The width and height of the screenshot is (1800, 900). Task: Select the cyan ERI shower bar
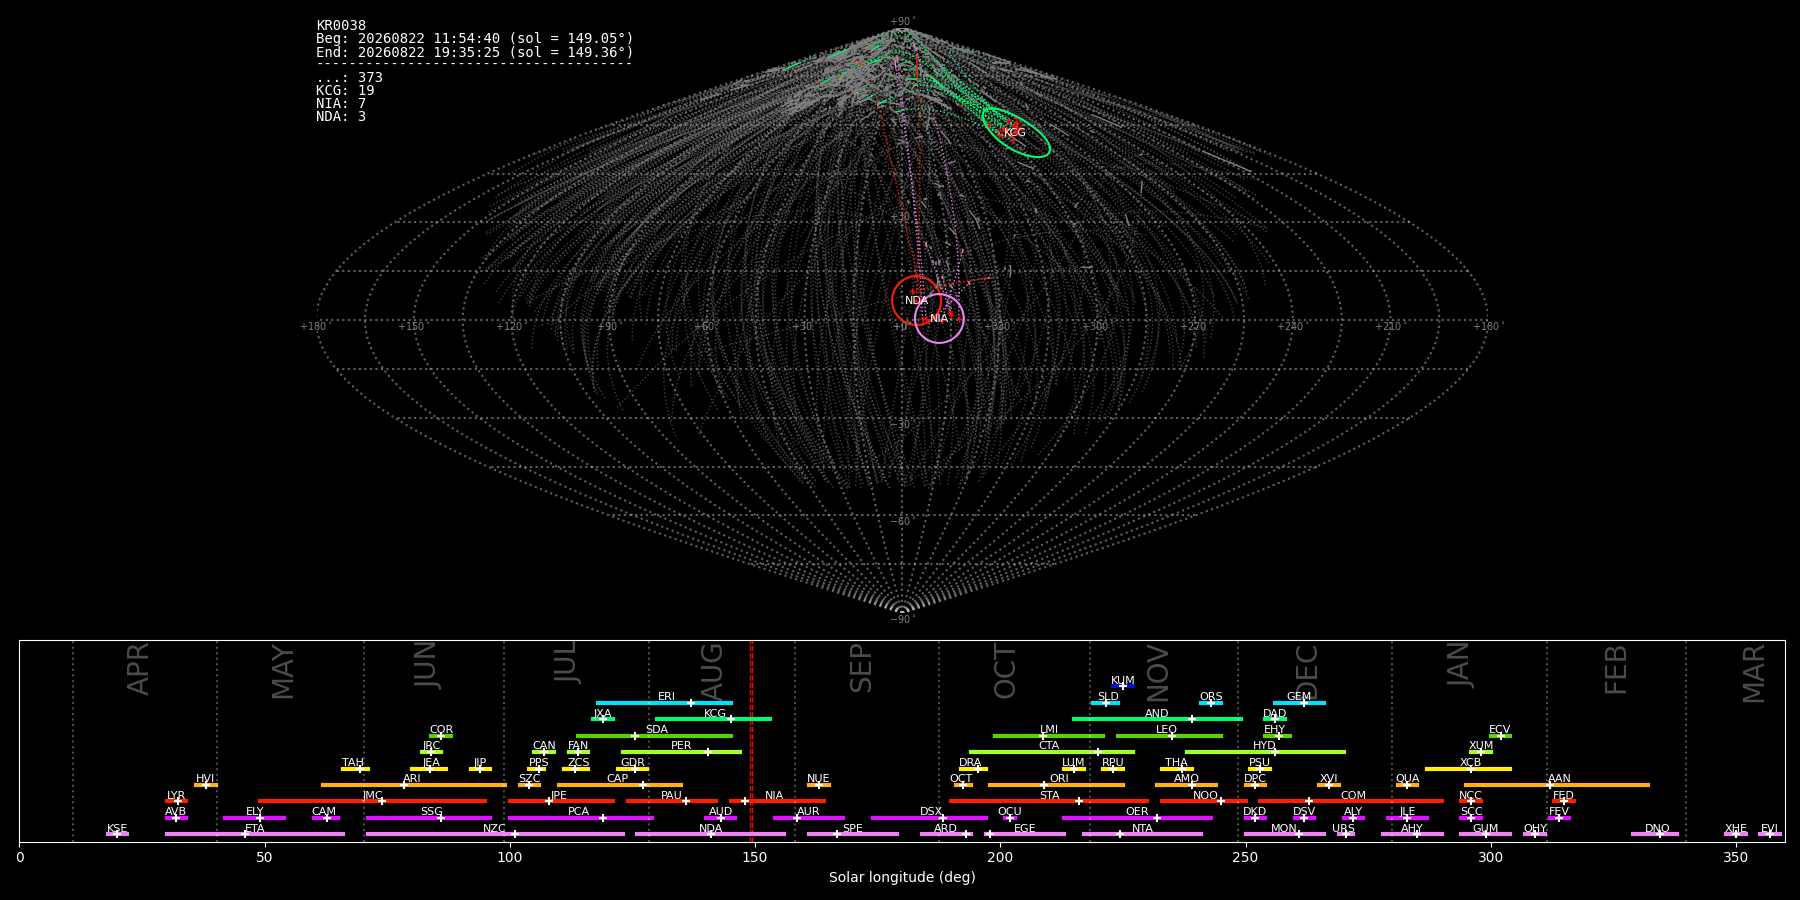click(x=664, y=703)
